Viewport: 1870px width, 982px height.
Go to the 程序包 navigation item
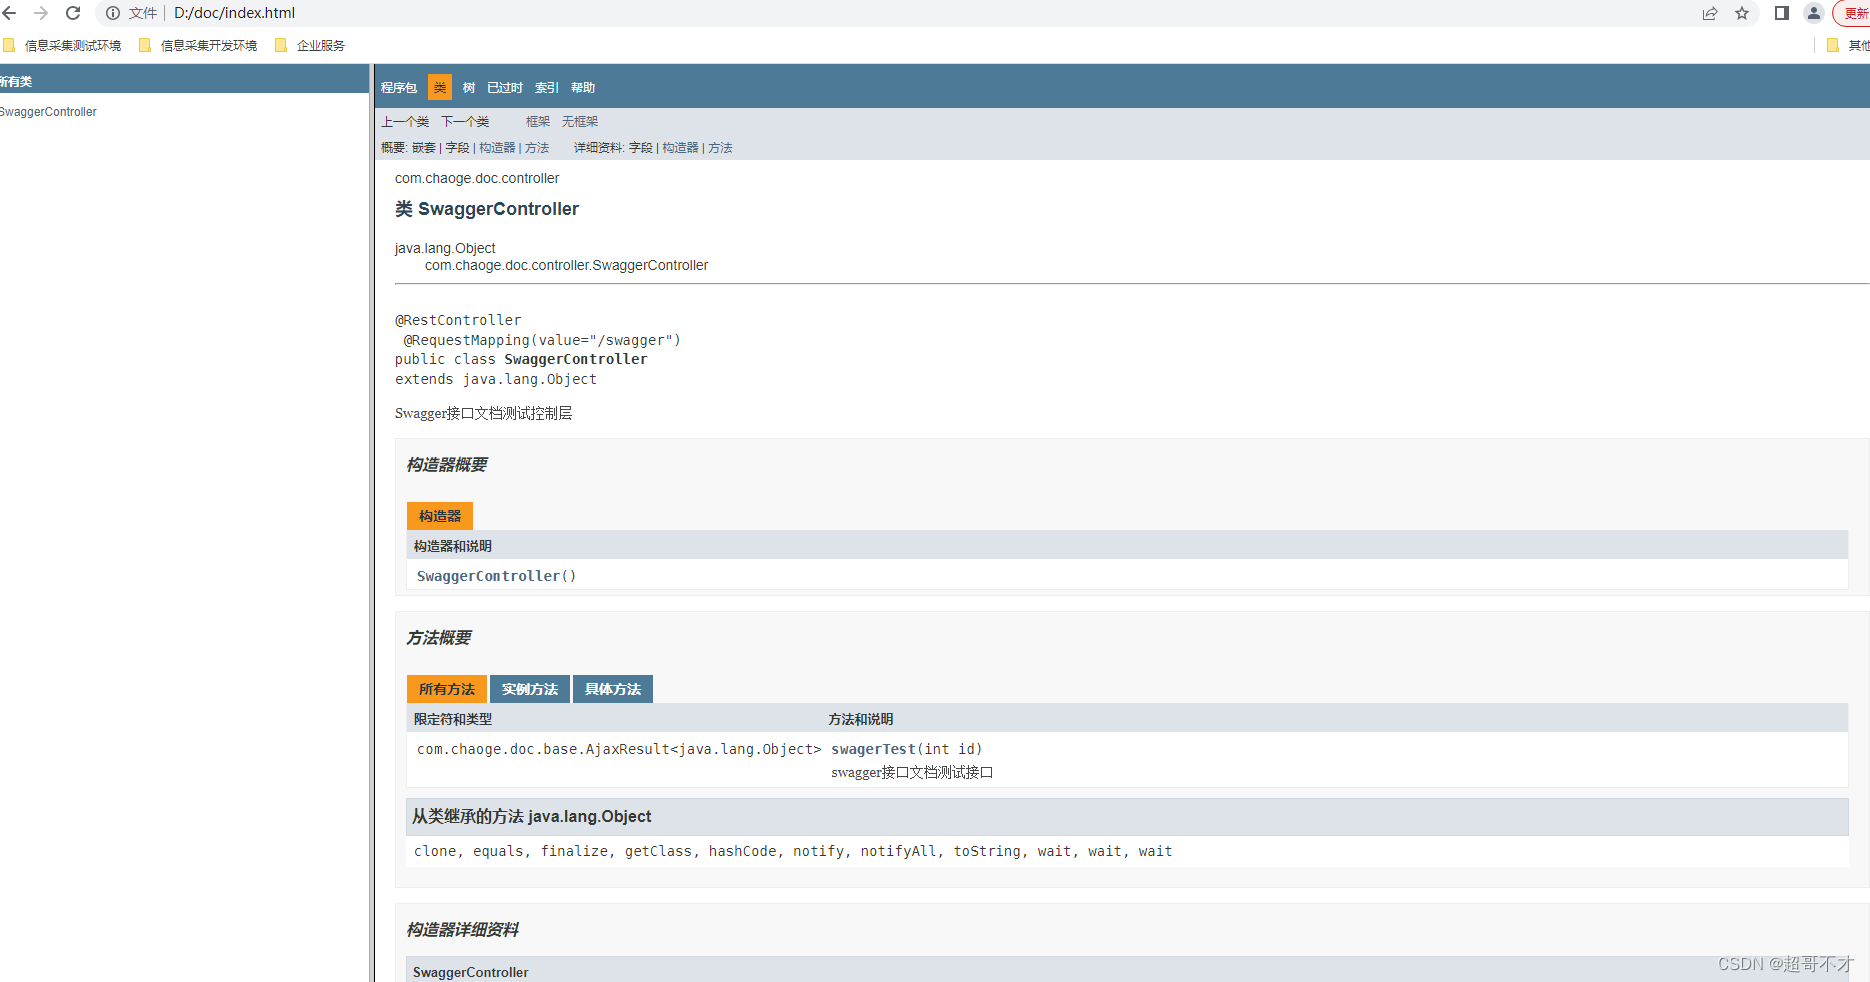(x=399, y=88)
